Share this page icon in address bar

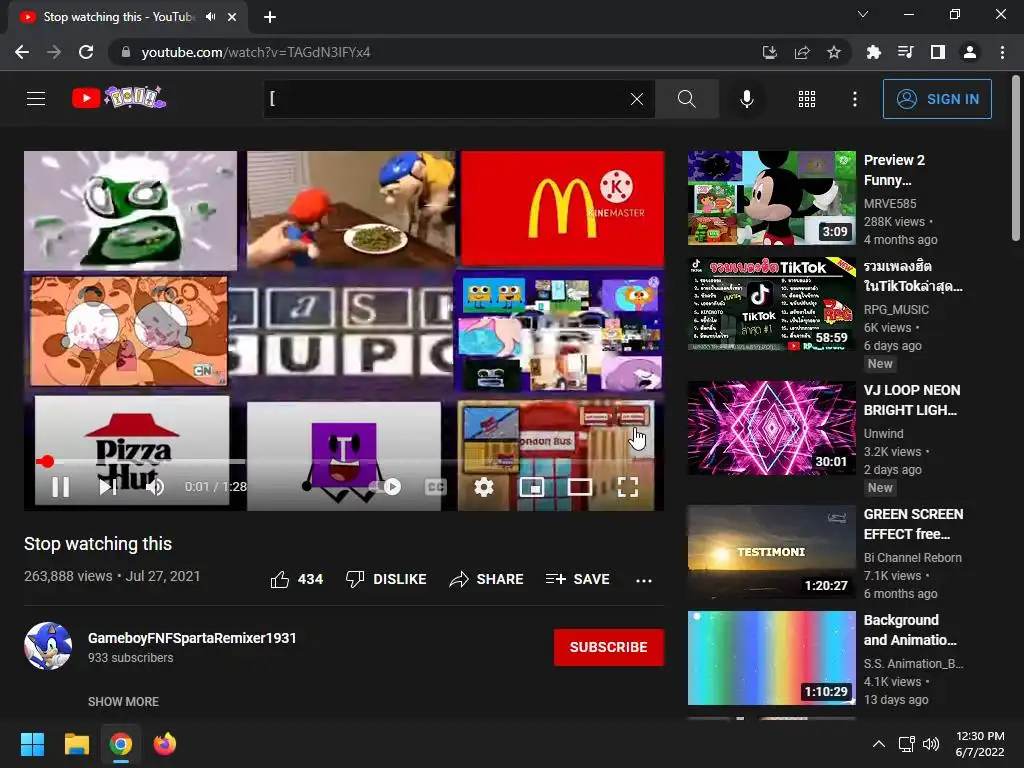point(802,52)
